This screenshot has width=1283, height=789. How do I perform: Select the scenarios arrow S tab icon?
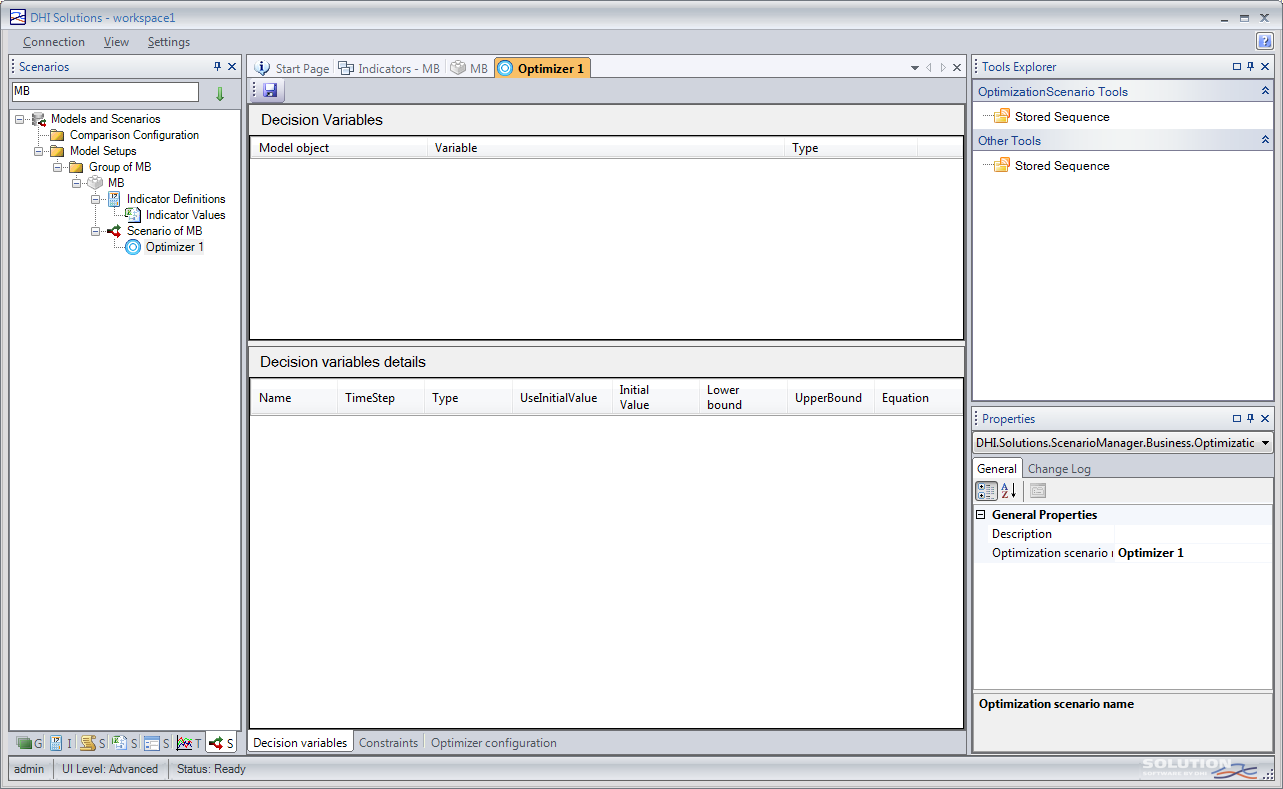(216, 743)
